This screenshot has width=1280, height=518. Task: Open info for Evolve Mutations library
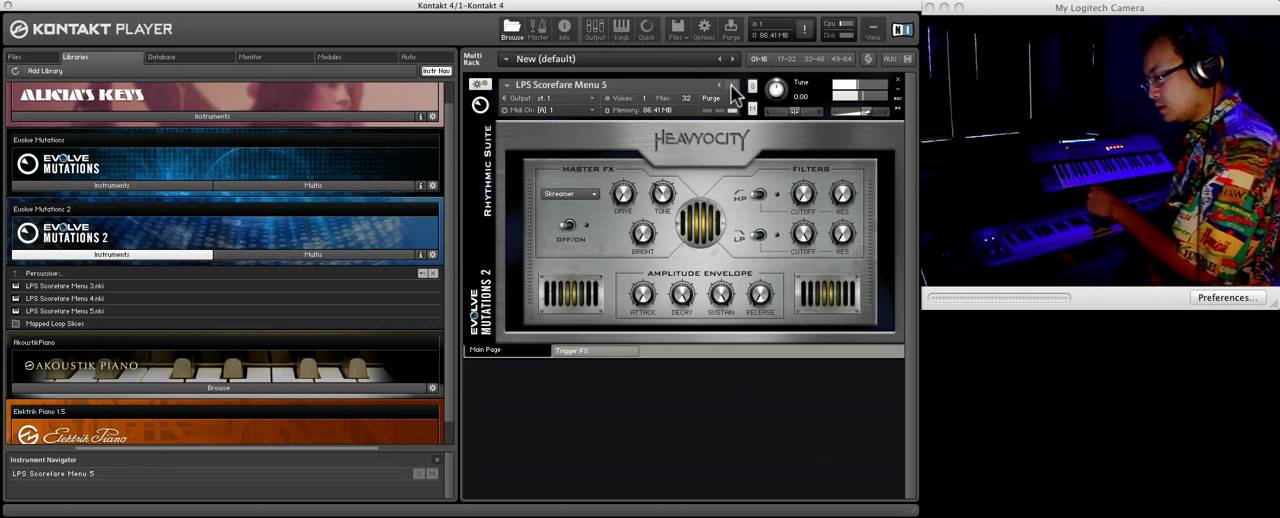(x=421, y=185)
